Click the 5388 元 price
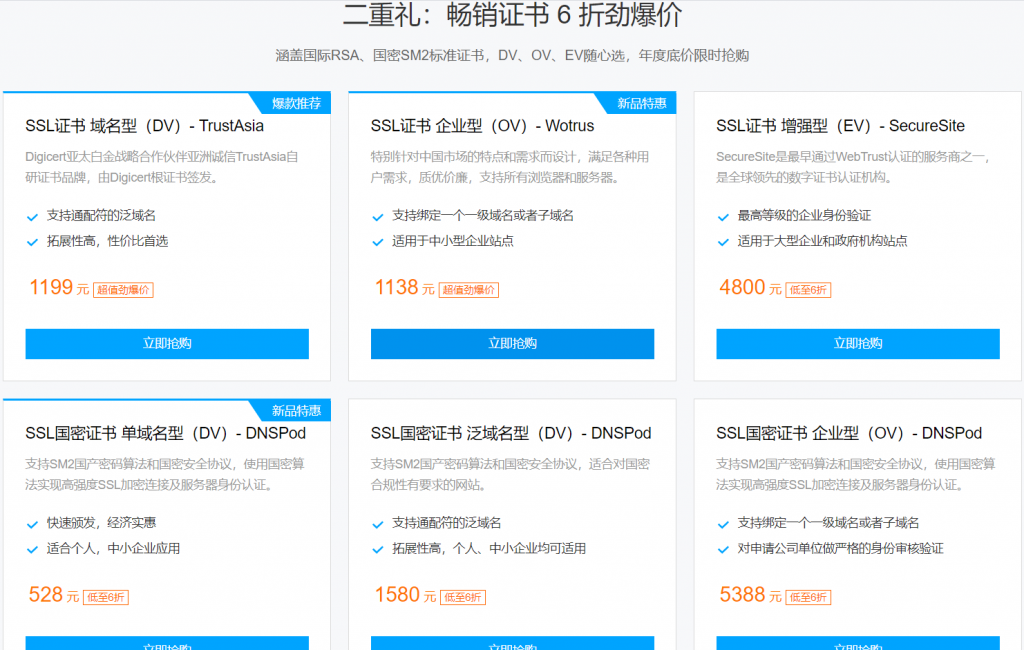The height and width of the screenshot is (650, 1024). click(x=750, y=595)
